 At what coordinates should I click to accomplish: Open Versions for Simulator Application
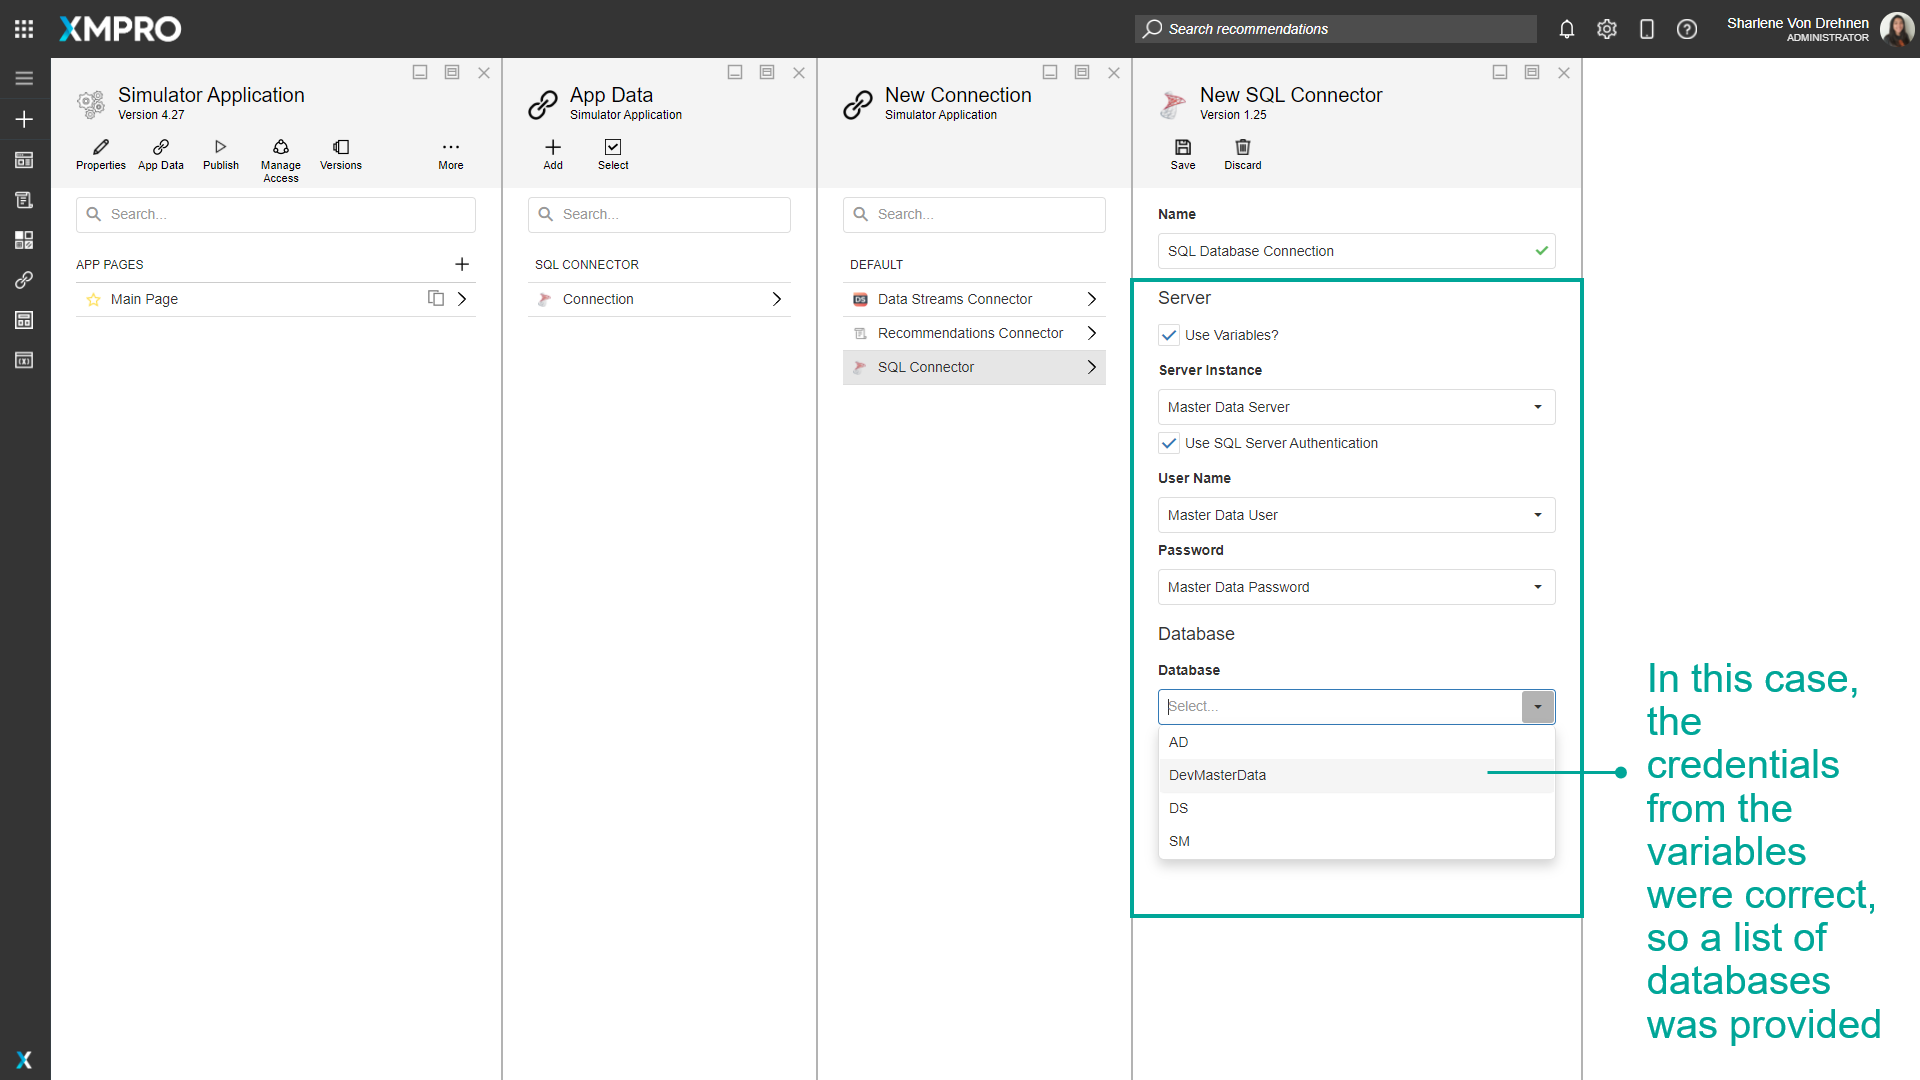(x=341, y=148)
